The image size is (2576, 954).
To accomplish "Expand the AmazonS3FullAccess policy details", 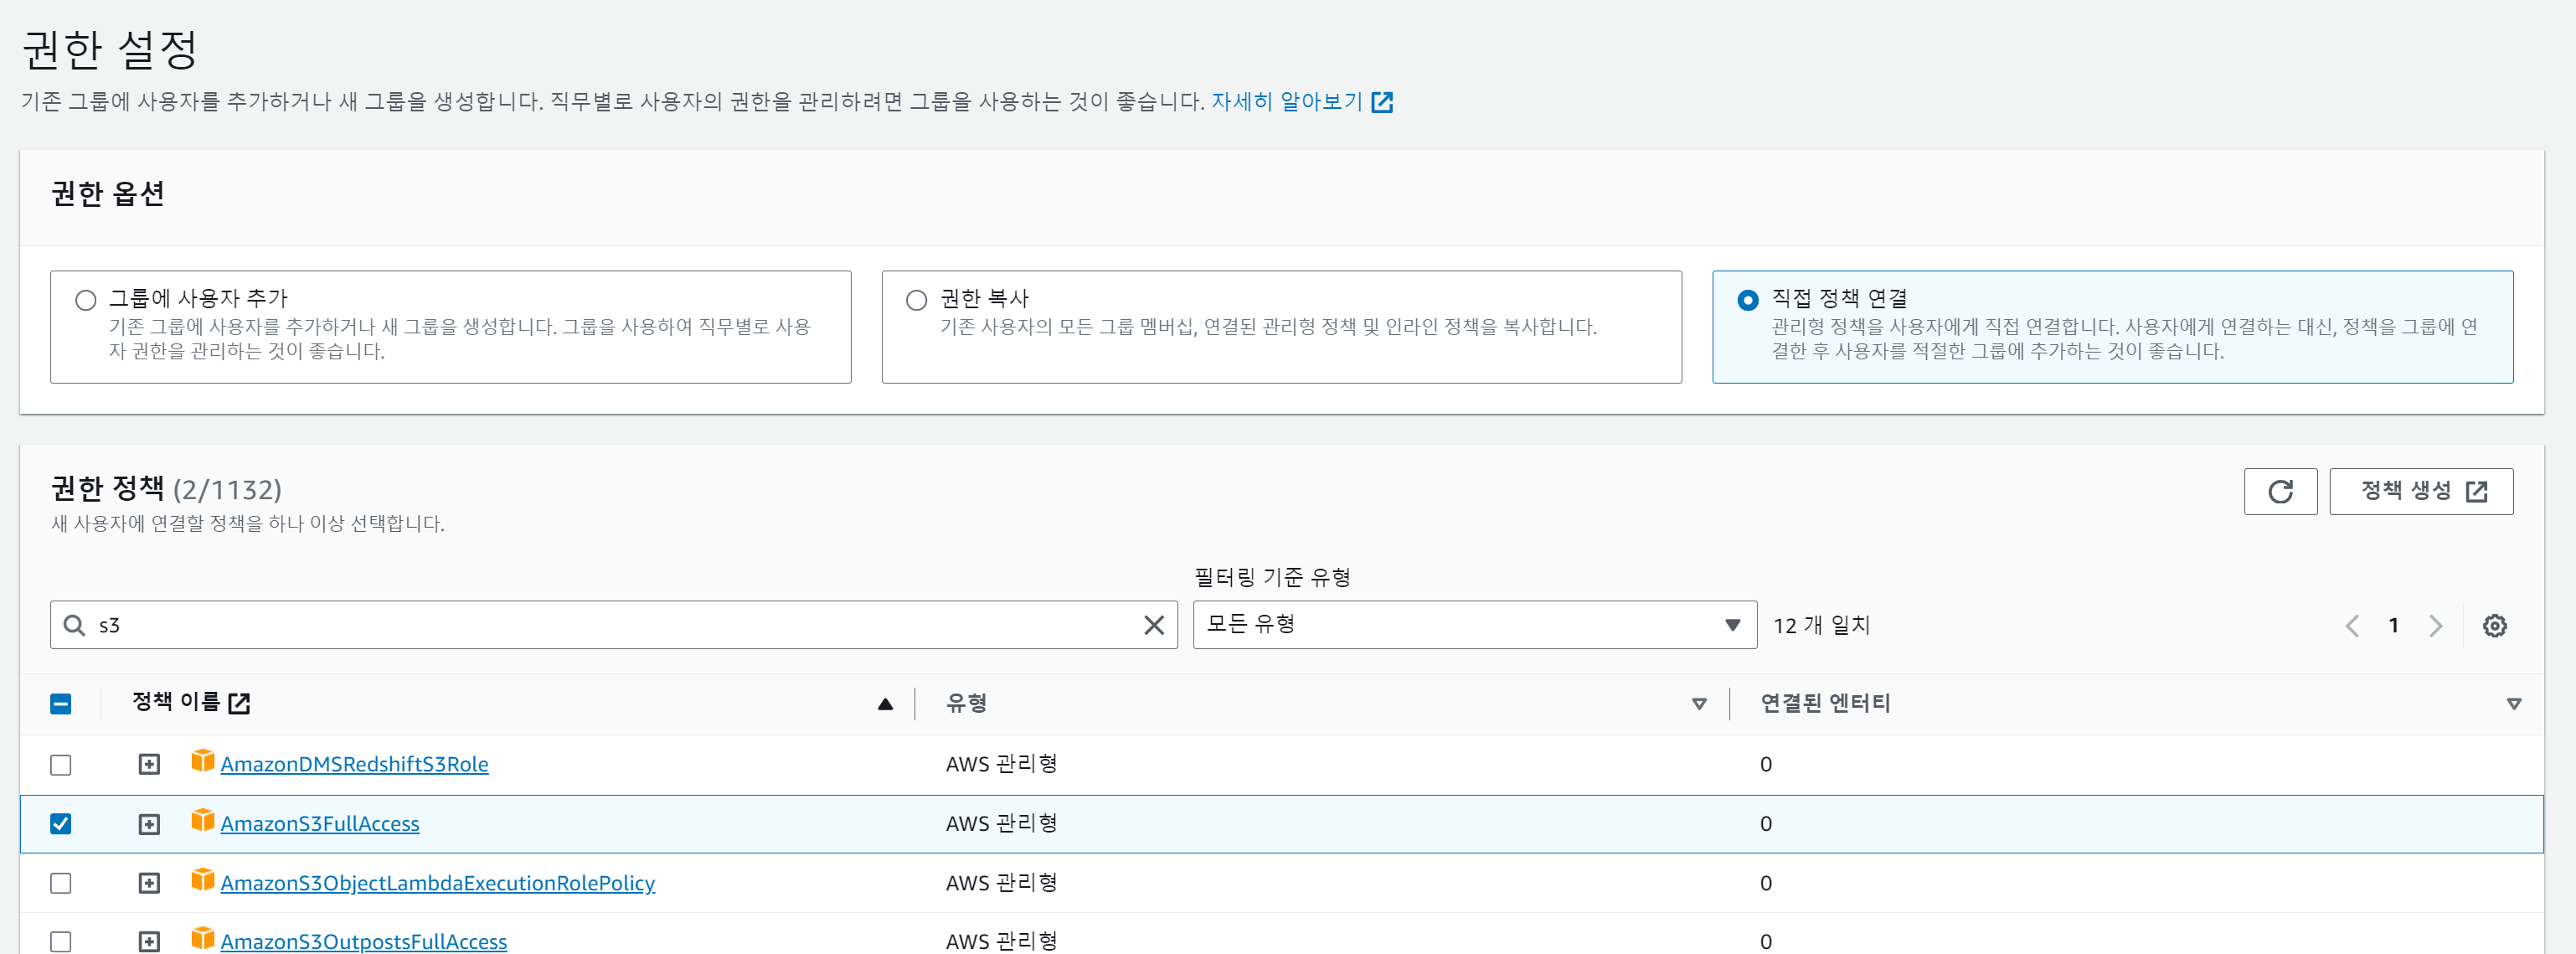I will tap(149, 824).
